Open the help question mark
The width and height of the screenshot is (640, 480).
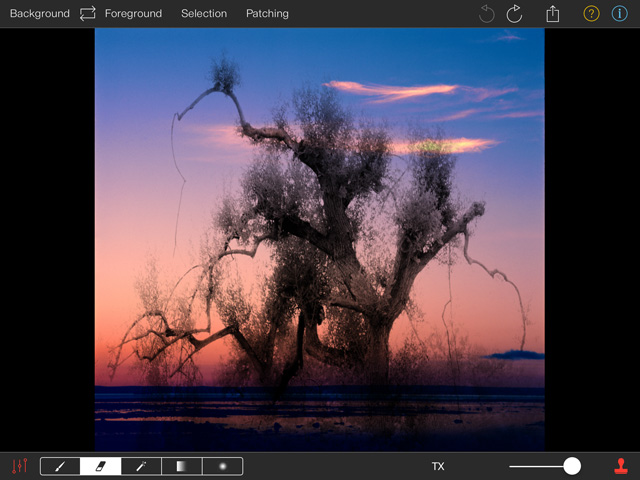point(591,13)
